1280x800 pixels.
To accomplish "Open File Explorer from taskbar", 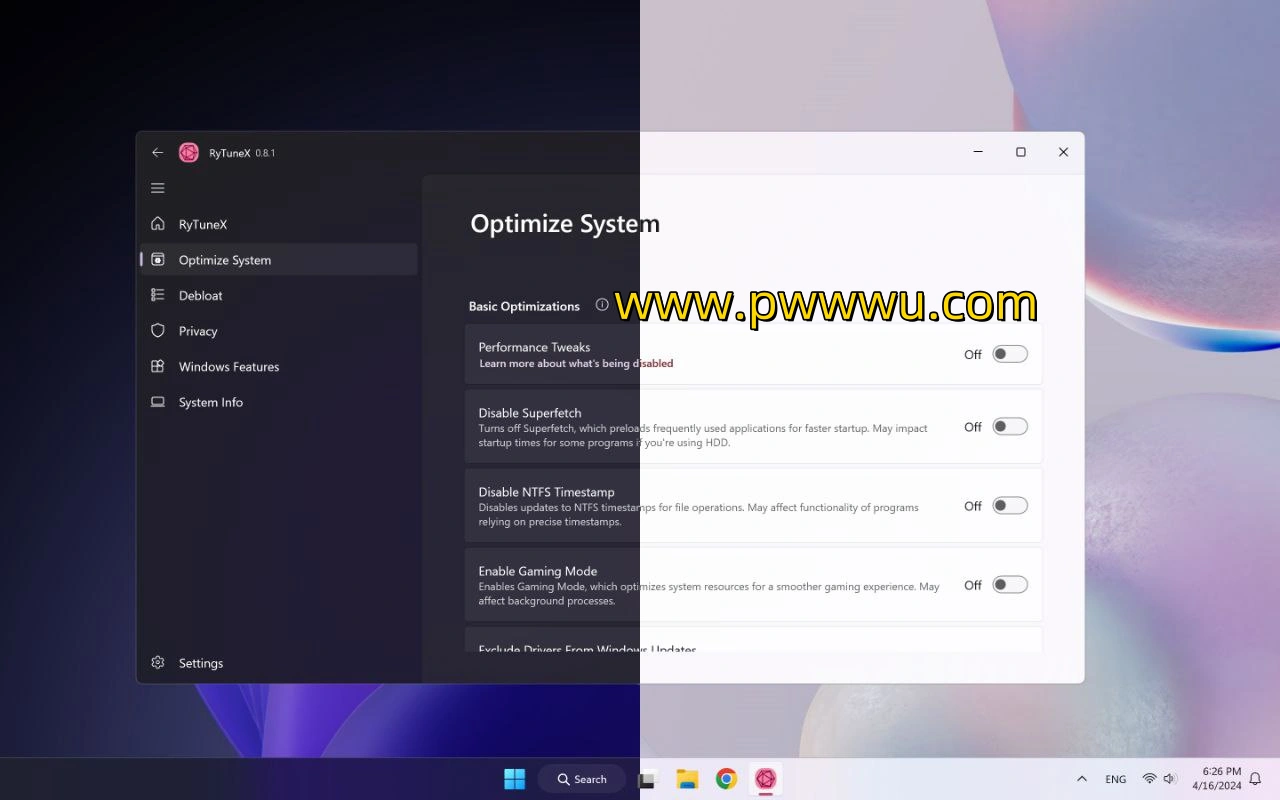I will pos(687,779).
